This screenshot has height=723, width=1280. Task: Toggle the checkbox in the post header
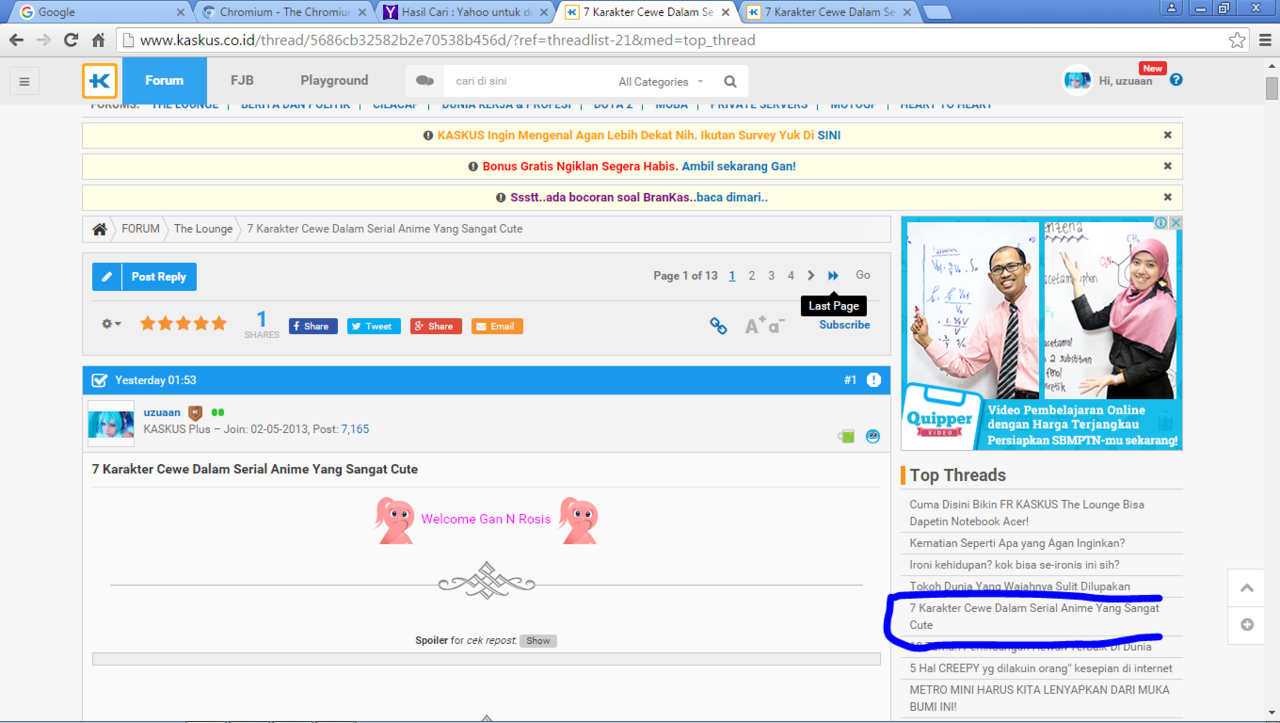click(x=97, y=379)
